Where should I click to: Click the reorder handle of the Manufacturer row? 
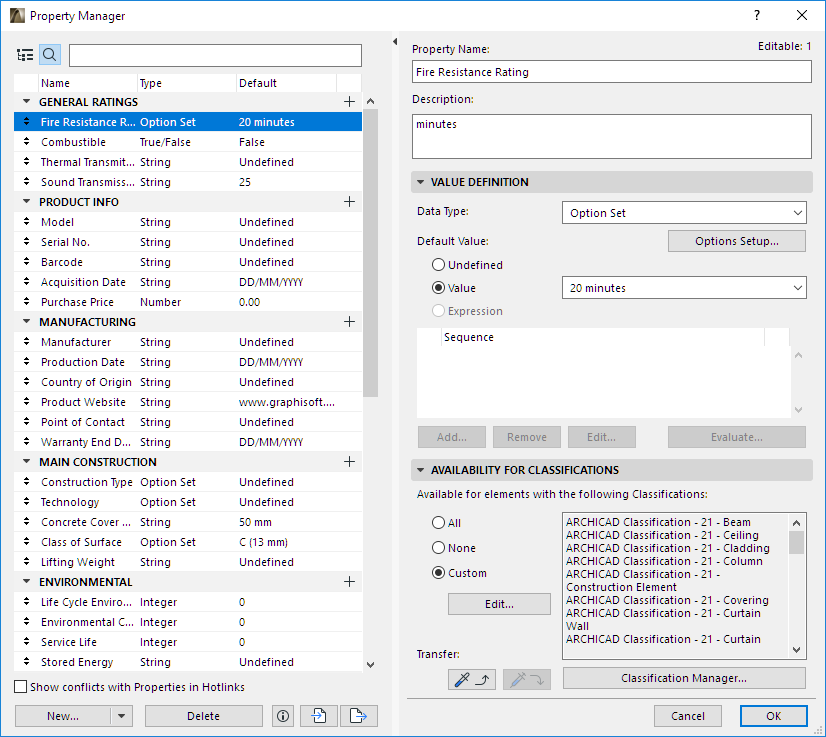[26, 342]
